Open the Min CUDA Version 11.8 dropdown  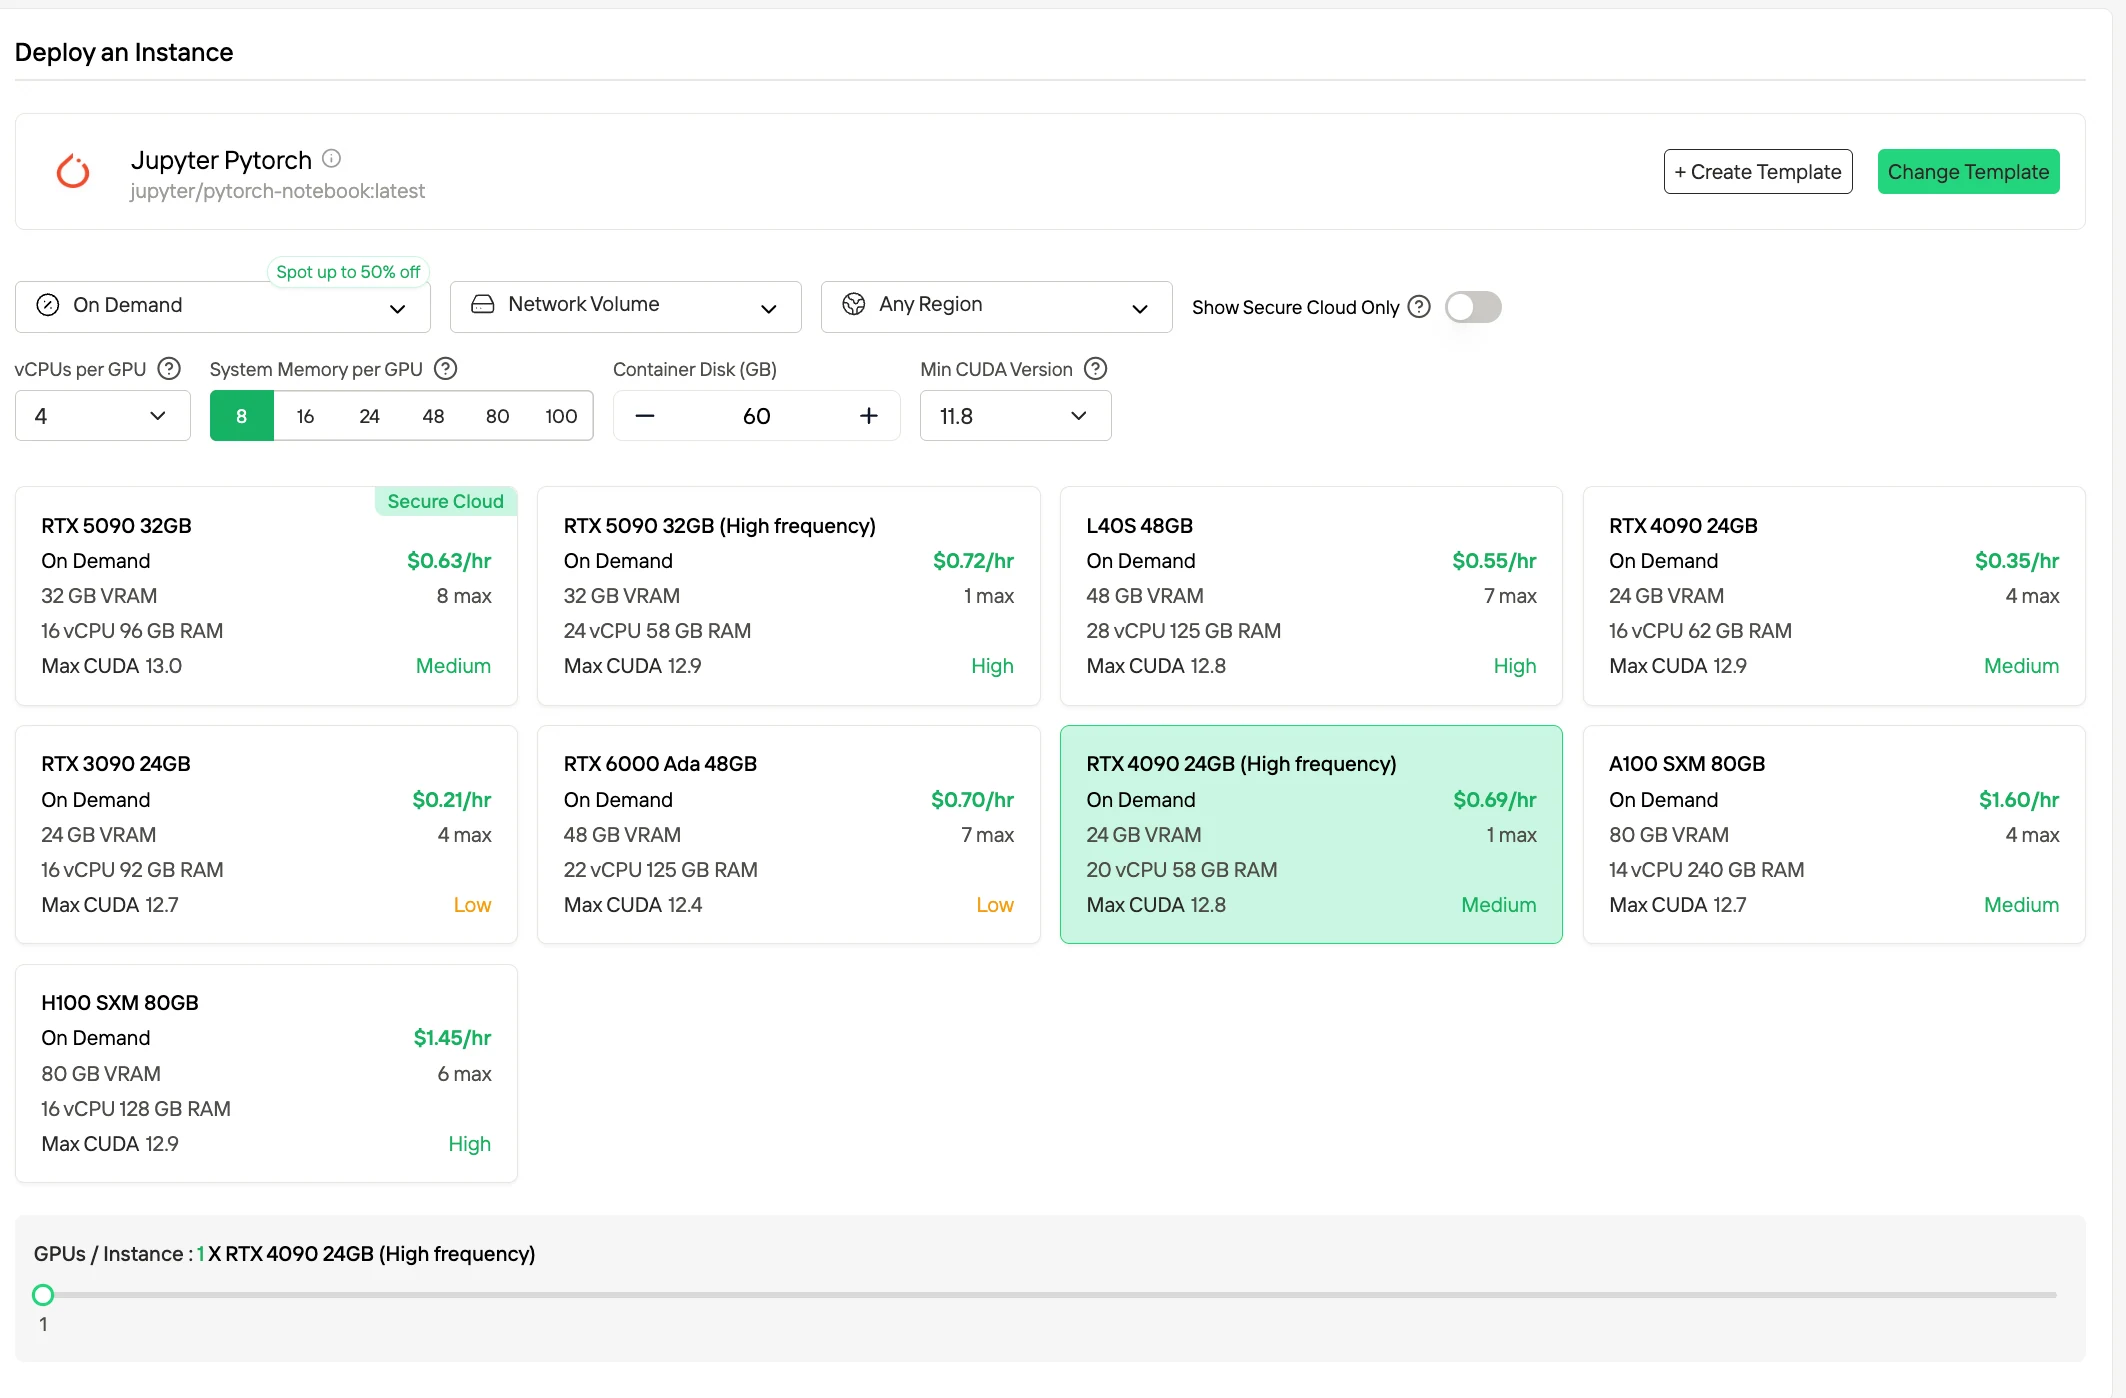(x=1016, y=416)
